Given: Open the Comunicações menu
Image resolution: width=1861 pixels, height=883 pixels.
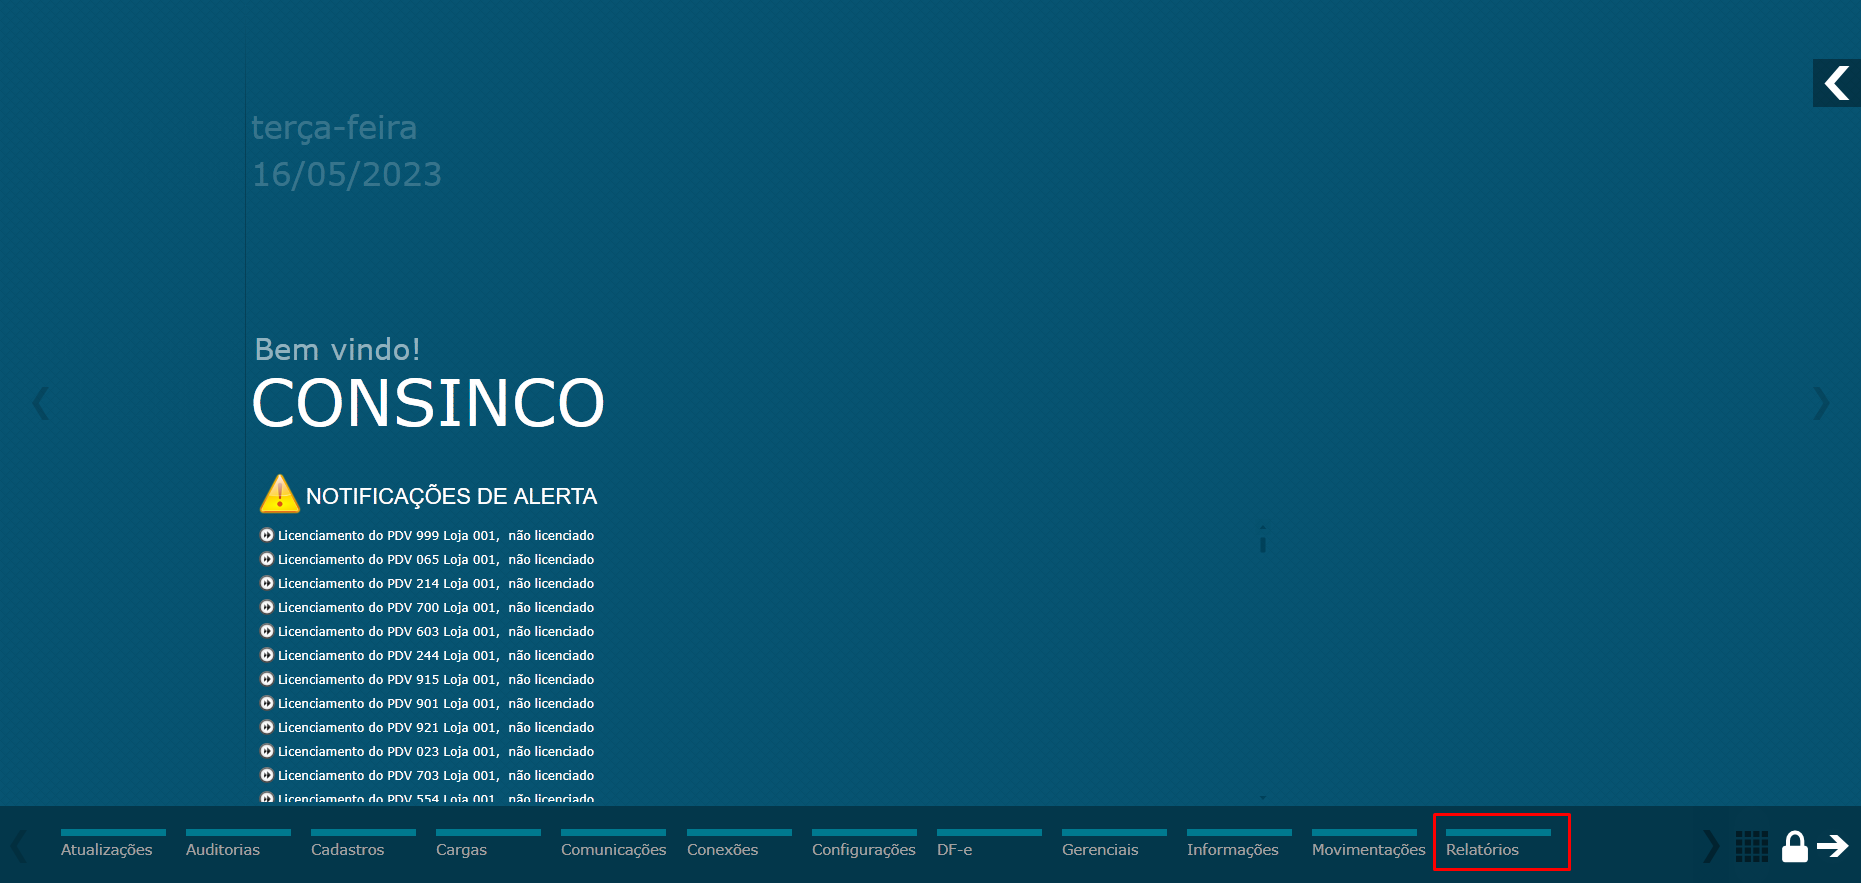Looking at the screenshot, I should point(614,843).
